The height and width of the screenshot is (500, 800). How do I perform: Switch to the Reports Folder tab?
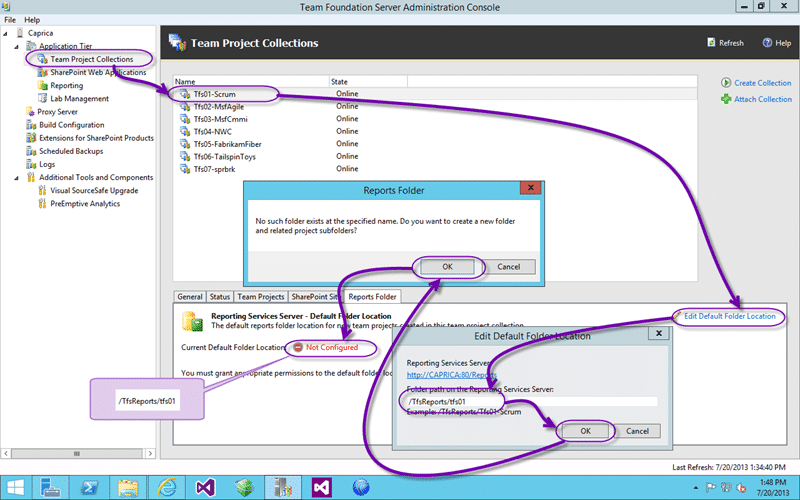(x=372, y=296)
